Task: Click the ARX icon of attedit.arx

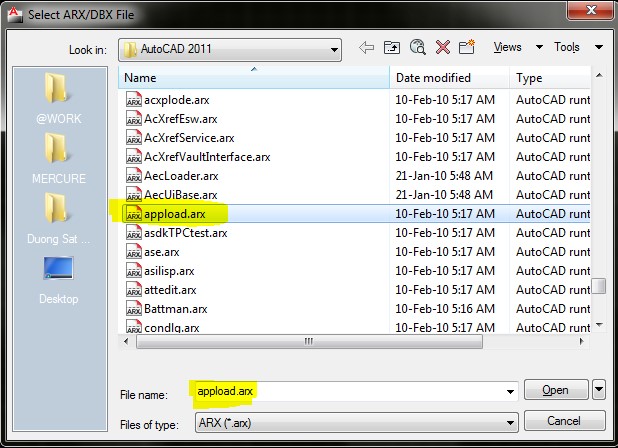Action: (x=134, y=290)
